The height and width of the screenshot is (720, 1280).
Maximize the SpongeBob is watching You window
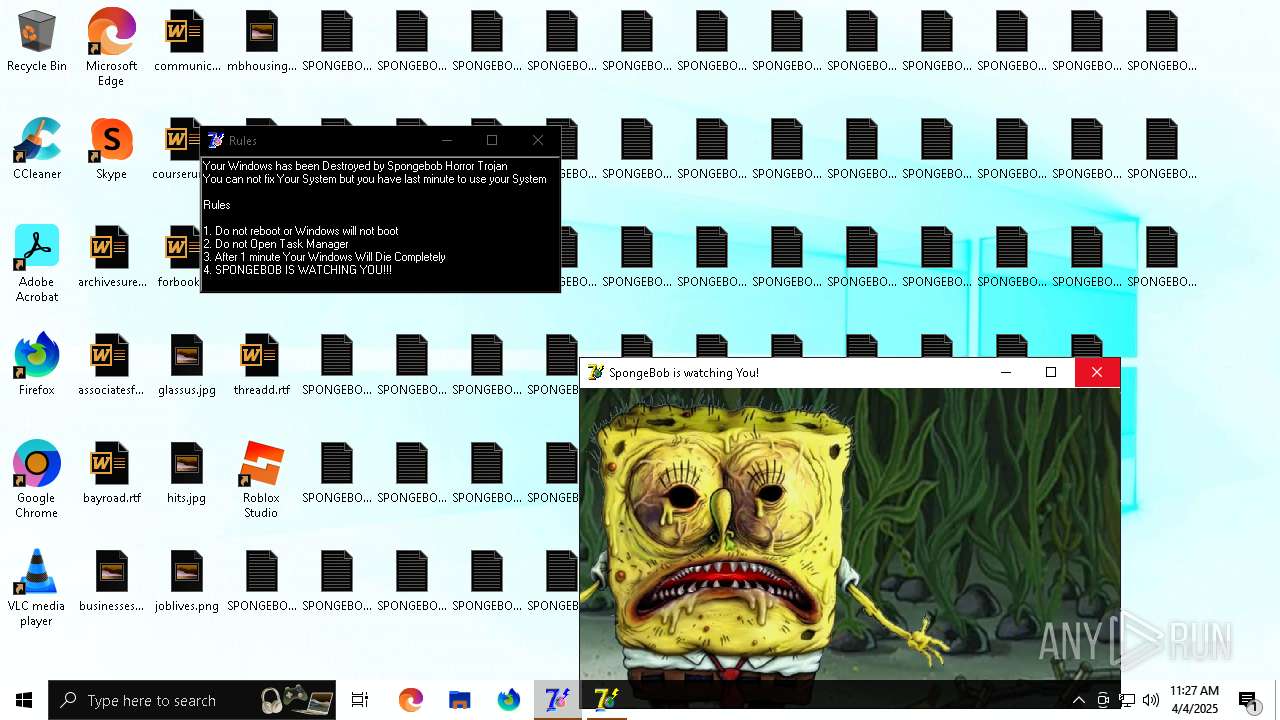(1051, 372)
